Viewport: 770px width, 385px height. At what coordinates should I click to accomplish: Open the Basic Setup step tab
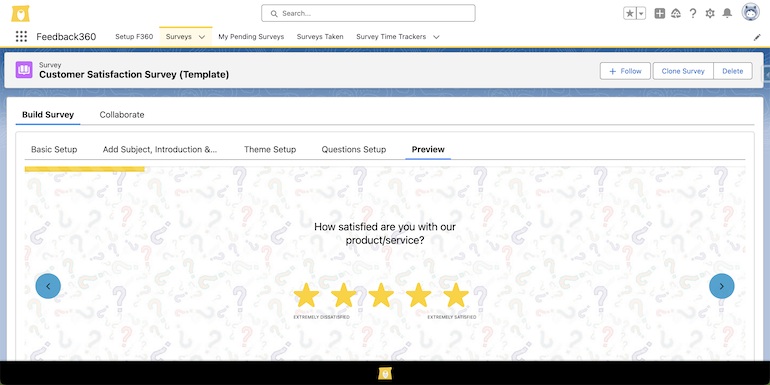pyautogui.click(x=54, y=149)
